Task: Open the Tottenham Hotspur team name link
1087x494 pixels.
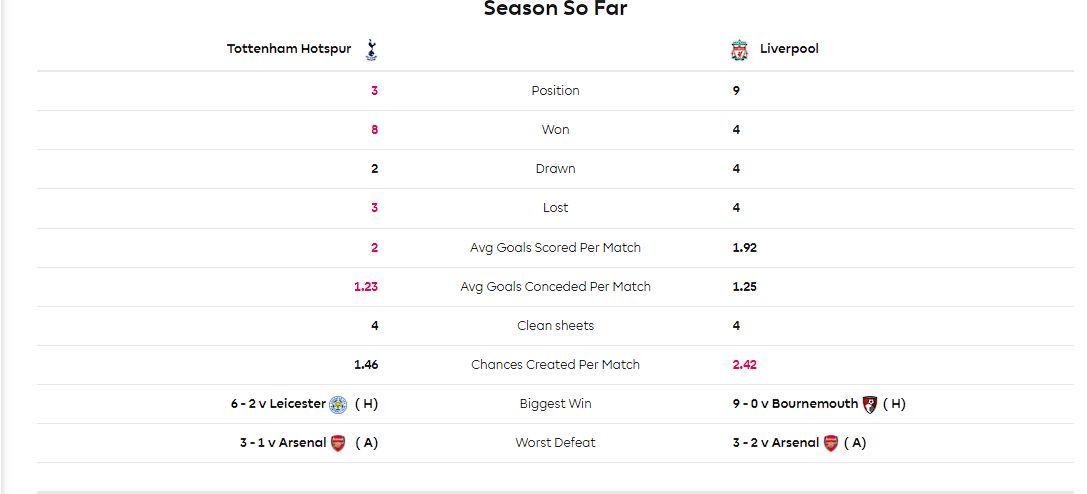Action: click(289, 49)
